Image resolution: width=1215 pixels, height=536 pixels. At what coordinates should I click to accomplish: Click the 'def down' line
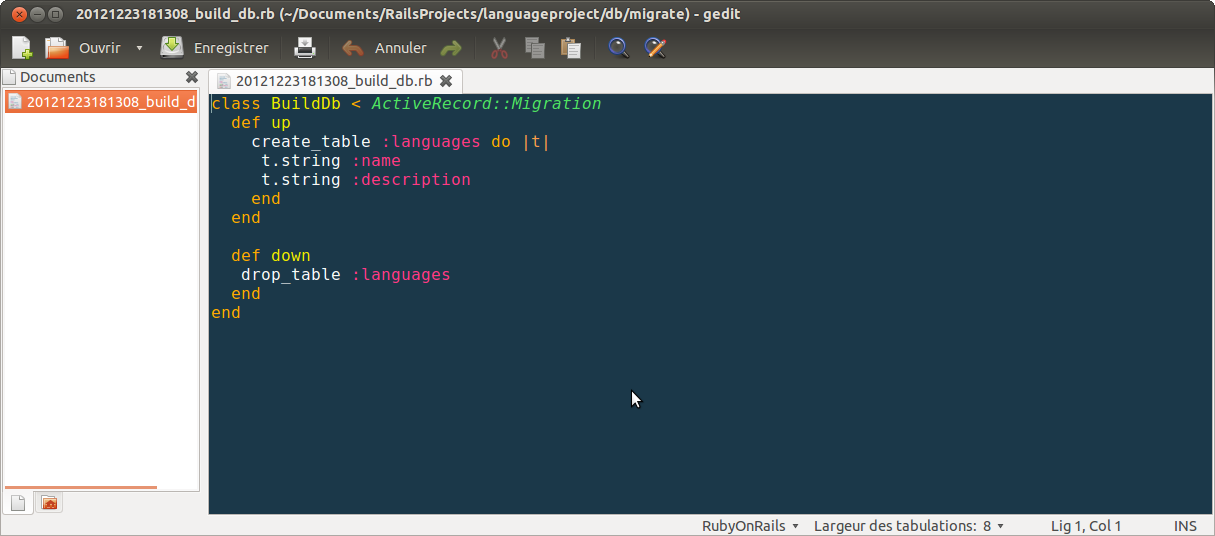(271, 256)
